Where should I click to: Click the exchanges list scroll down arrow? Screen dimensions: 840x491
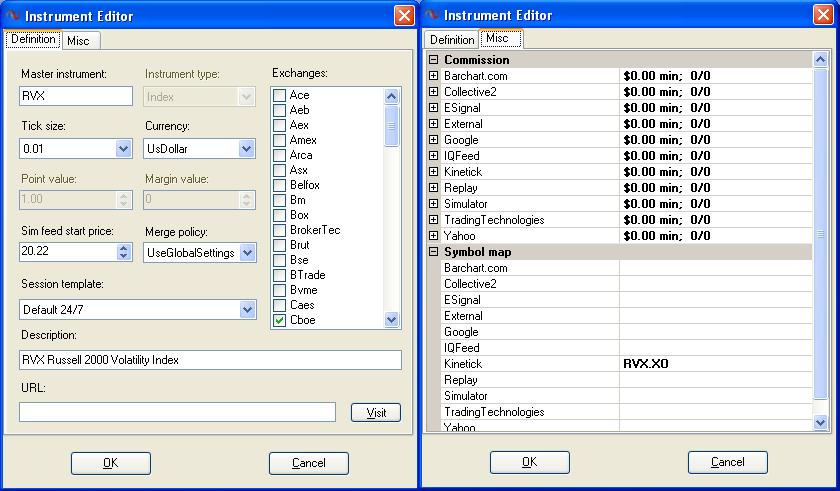pyautogui.click(x=392, y=320)
